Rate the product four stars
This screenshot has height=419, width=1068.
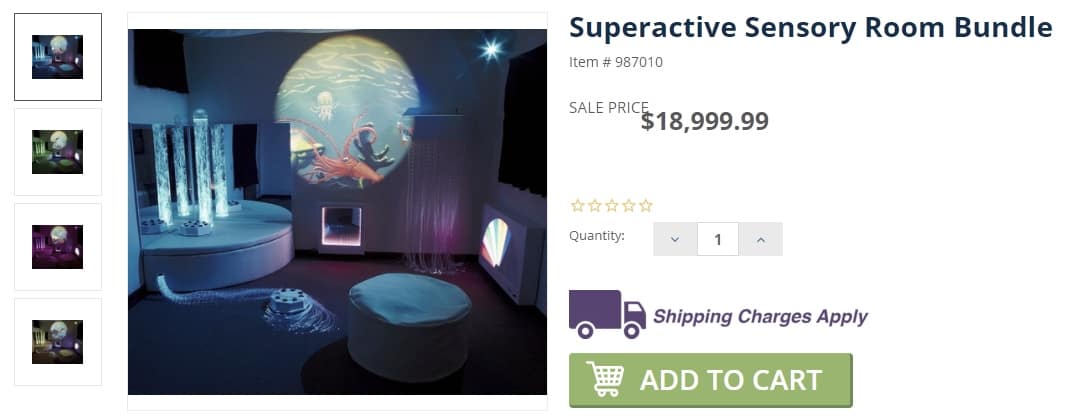pos(629,205)
